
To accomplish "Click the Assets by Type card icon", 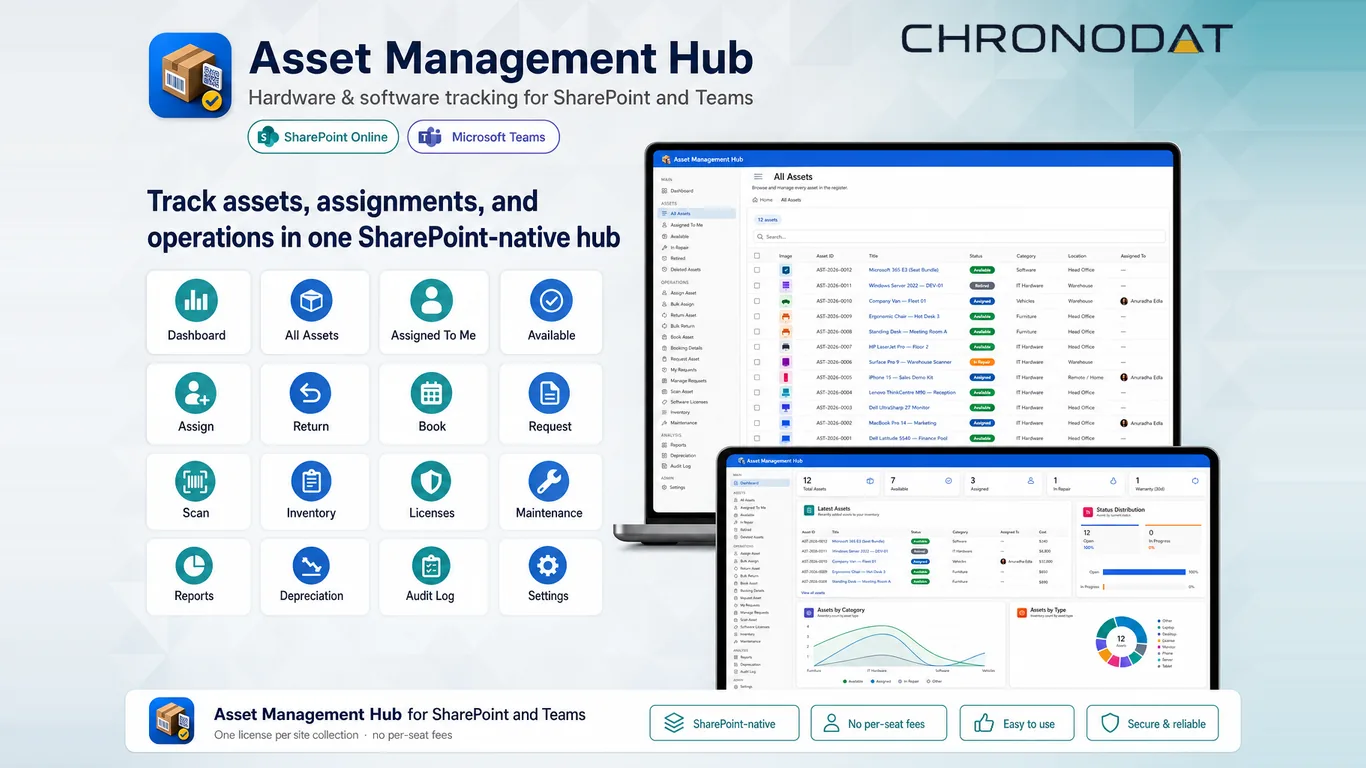I will (x=1021, y=611).
